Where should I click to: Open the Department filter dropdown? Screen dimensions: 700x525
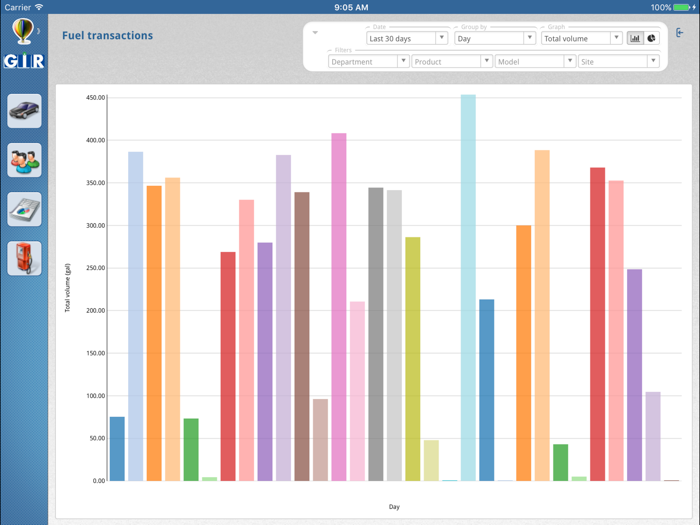[x=368, y=62]
